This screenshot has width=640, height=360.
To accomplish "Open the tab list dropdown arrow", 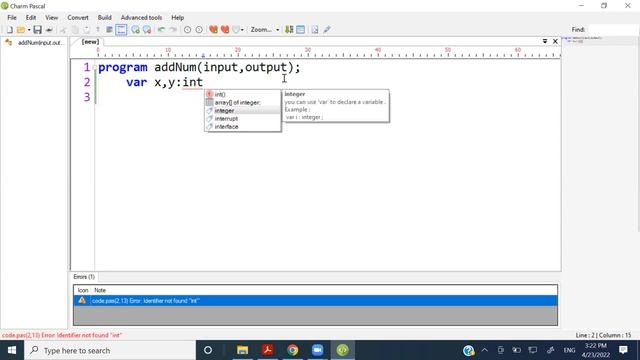I will 545,41.
